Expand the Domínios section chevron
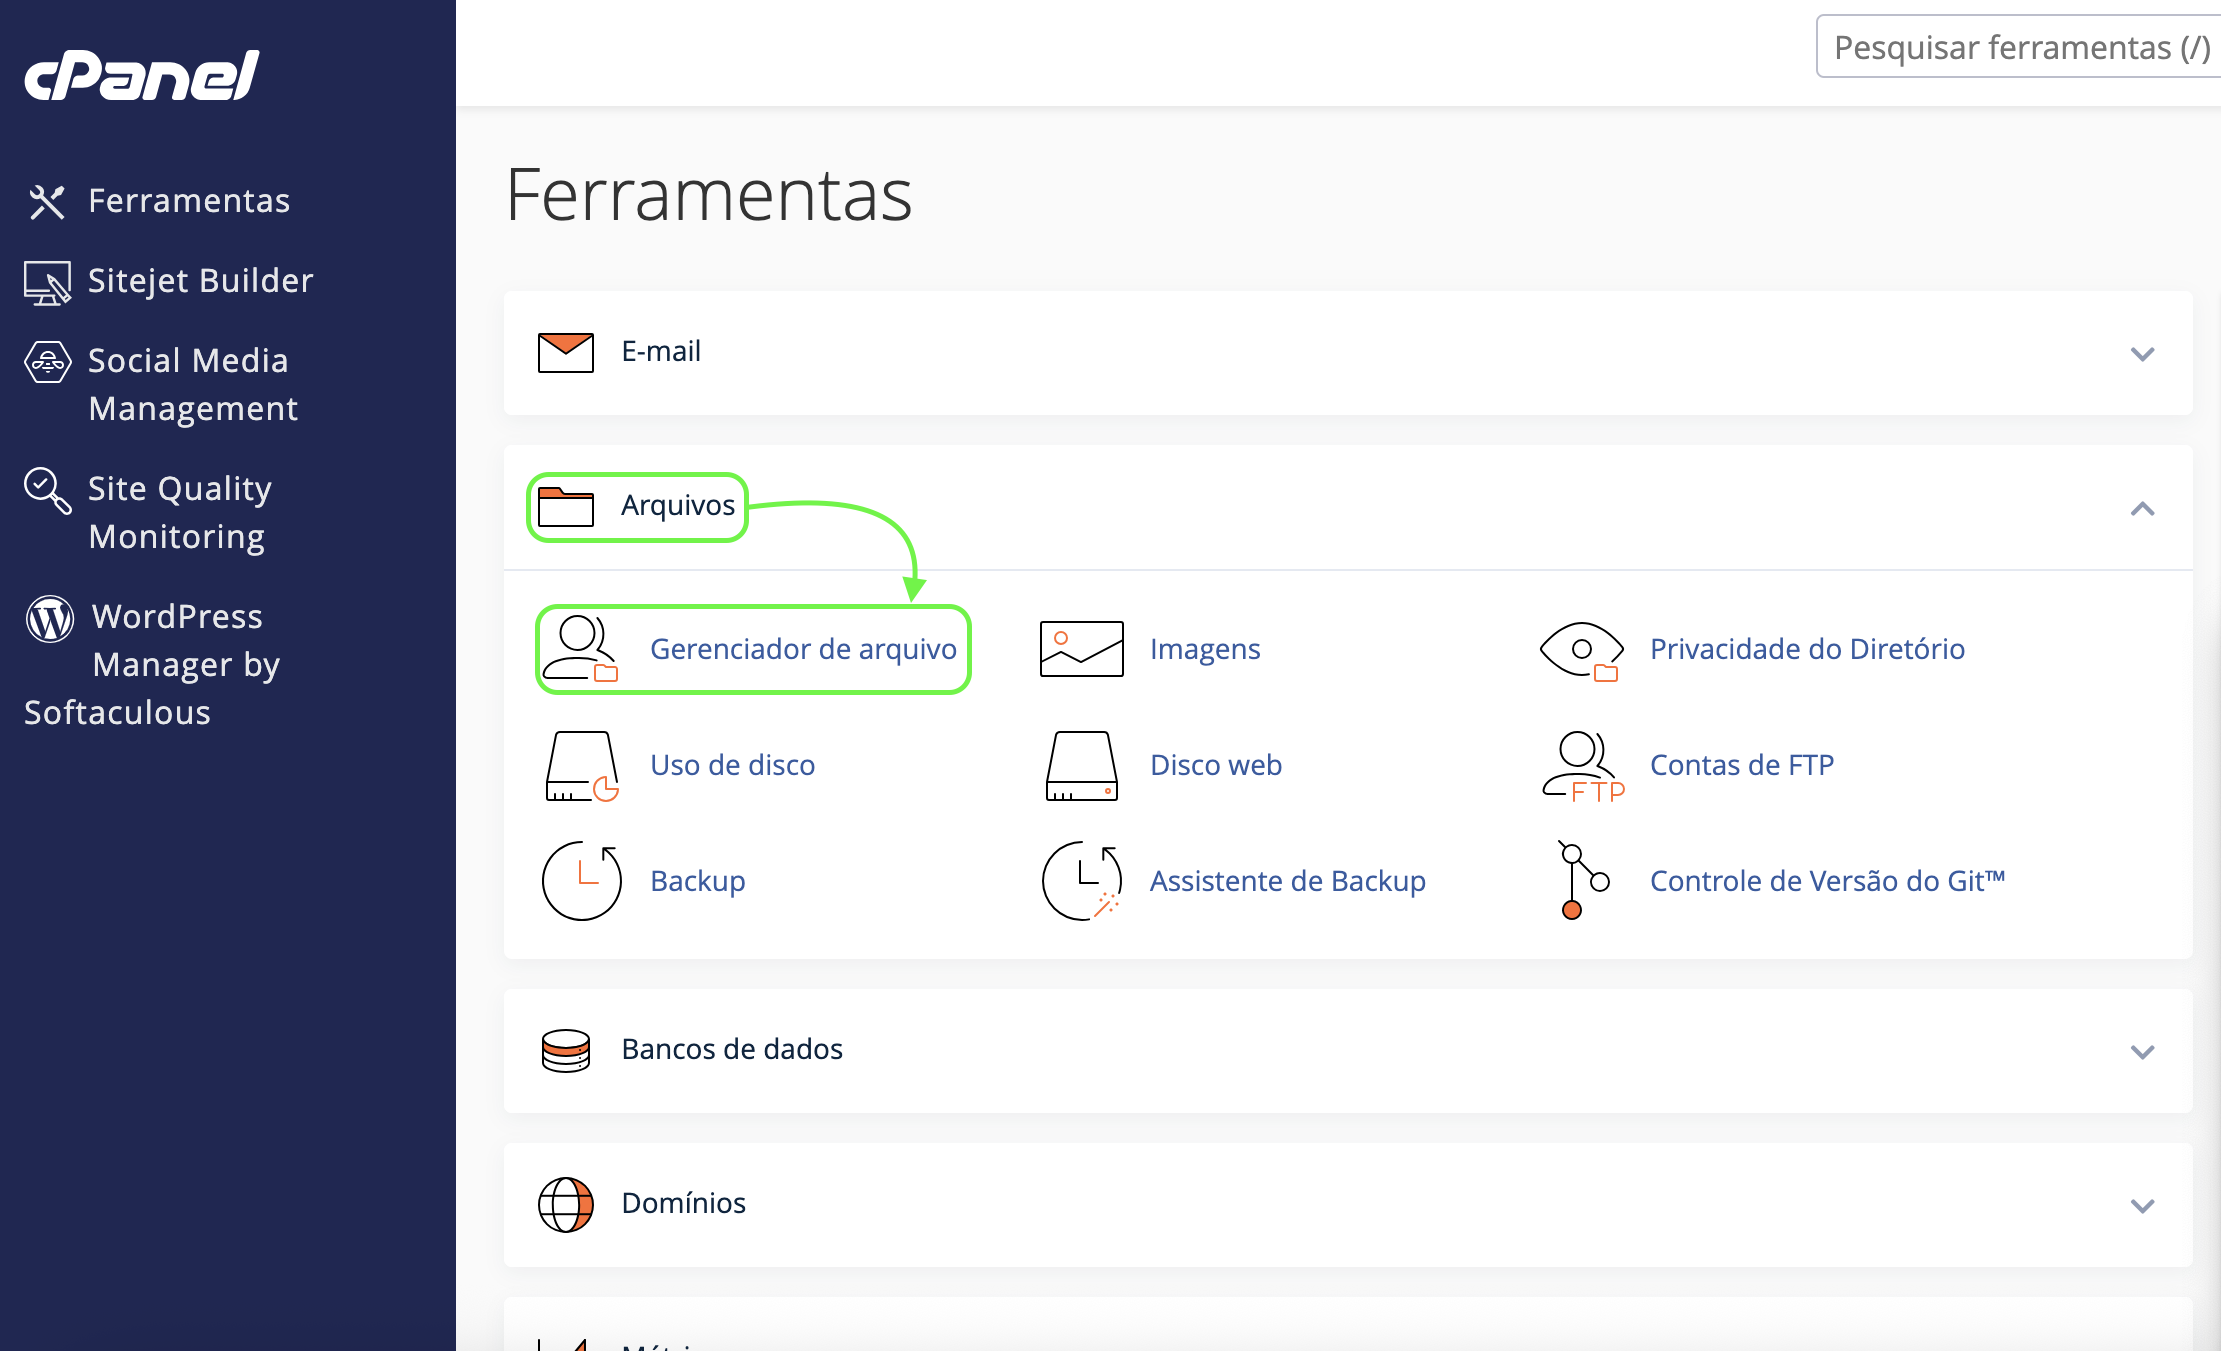 (x=2142, y=1206)
